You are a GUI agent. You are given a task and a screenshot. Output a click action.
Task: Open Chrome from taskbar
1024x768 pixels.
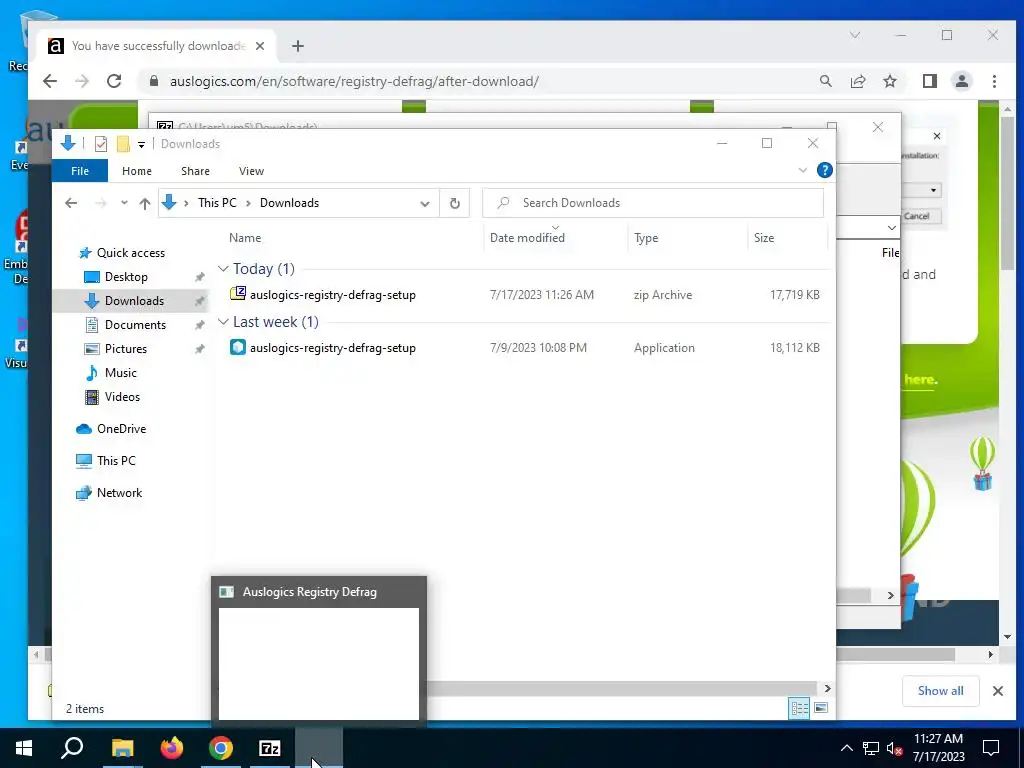[221, 748]
